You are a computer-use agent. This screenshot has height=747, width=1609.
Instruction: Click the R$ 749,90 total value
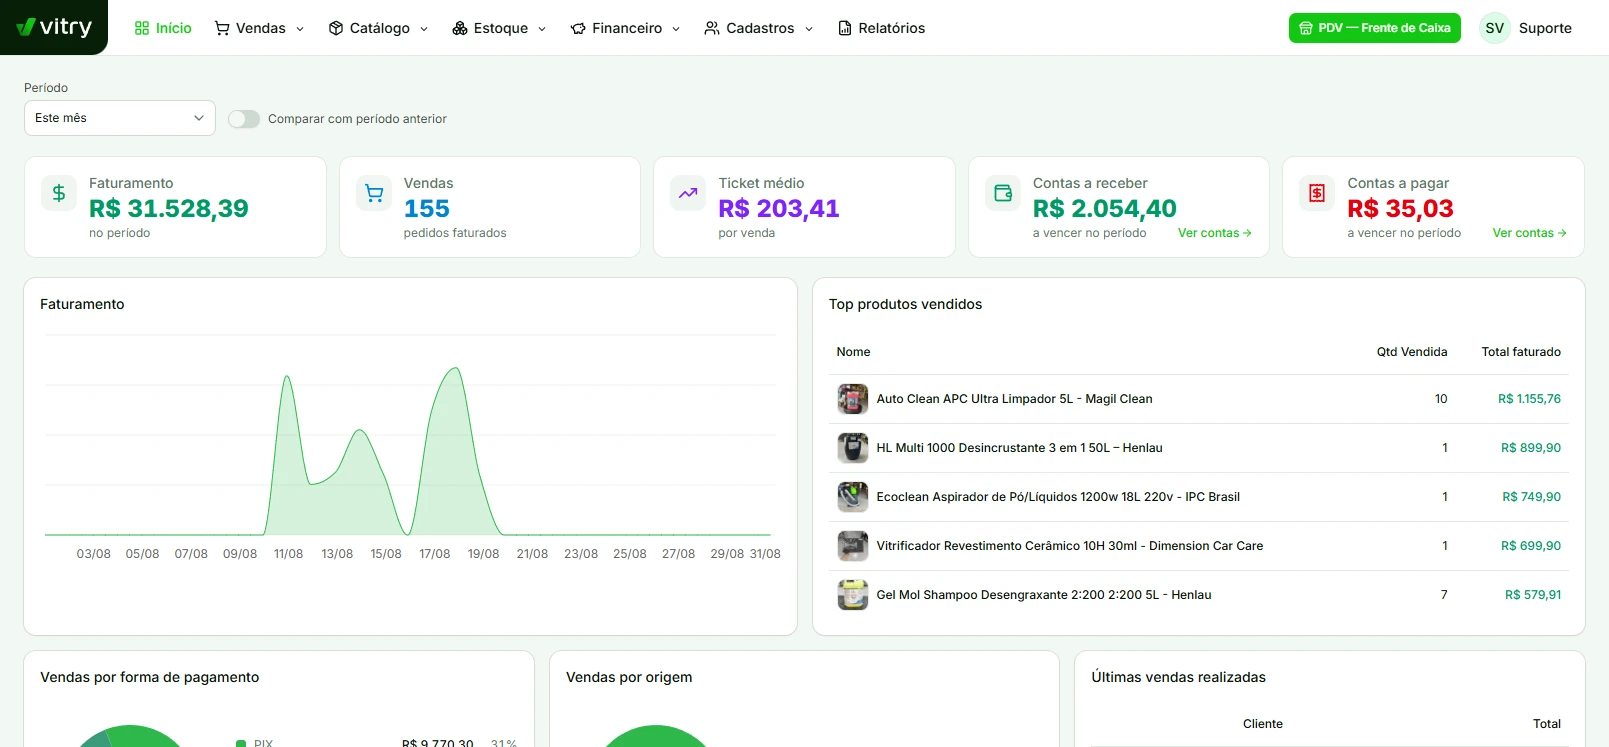coord(1531,497)
